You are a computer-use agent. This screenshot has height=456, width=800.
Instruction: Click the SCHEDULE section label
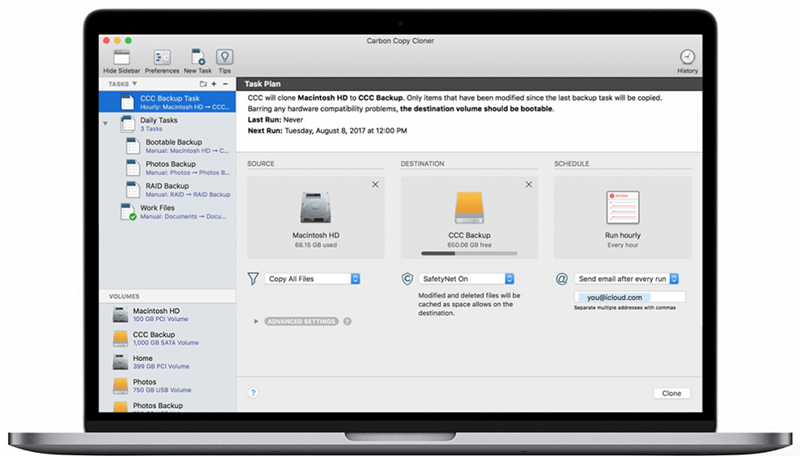pos(572,164)
